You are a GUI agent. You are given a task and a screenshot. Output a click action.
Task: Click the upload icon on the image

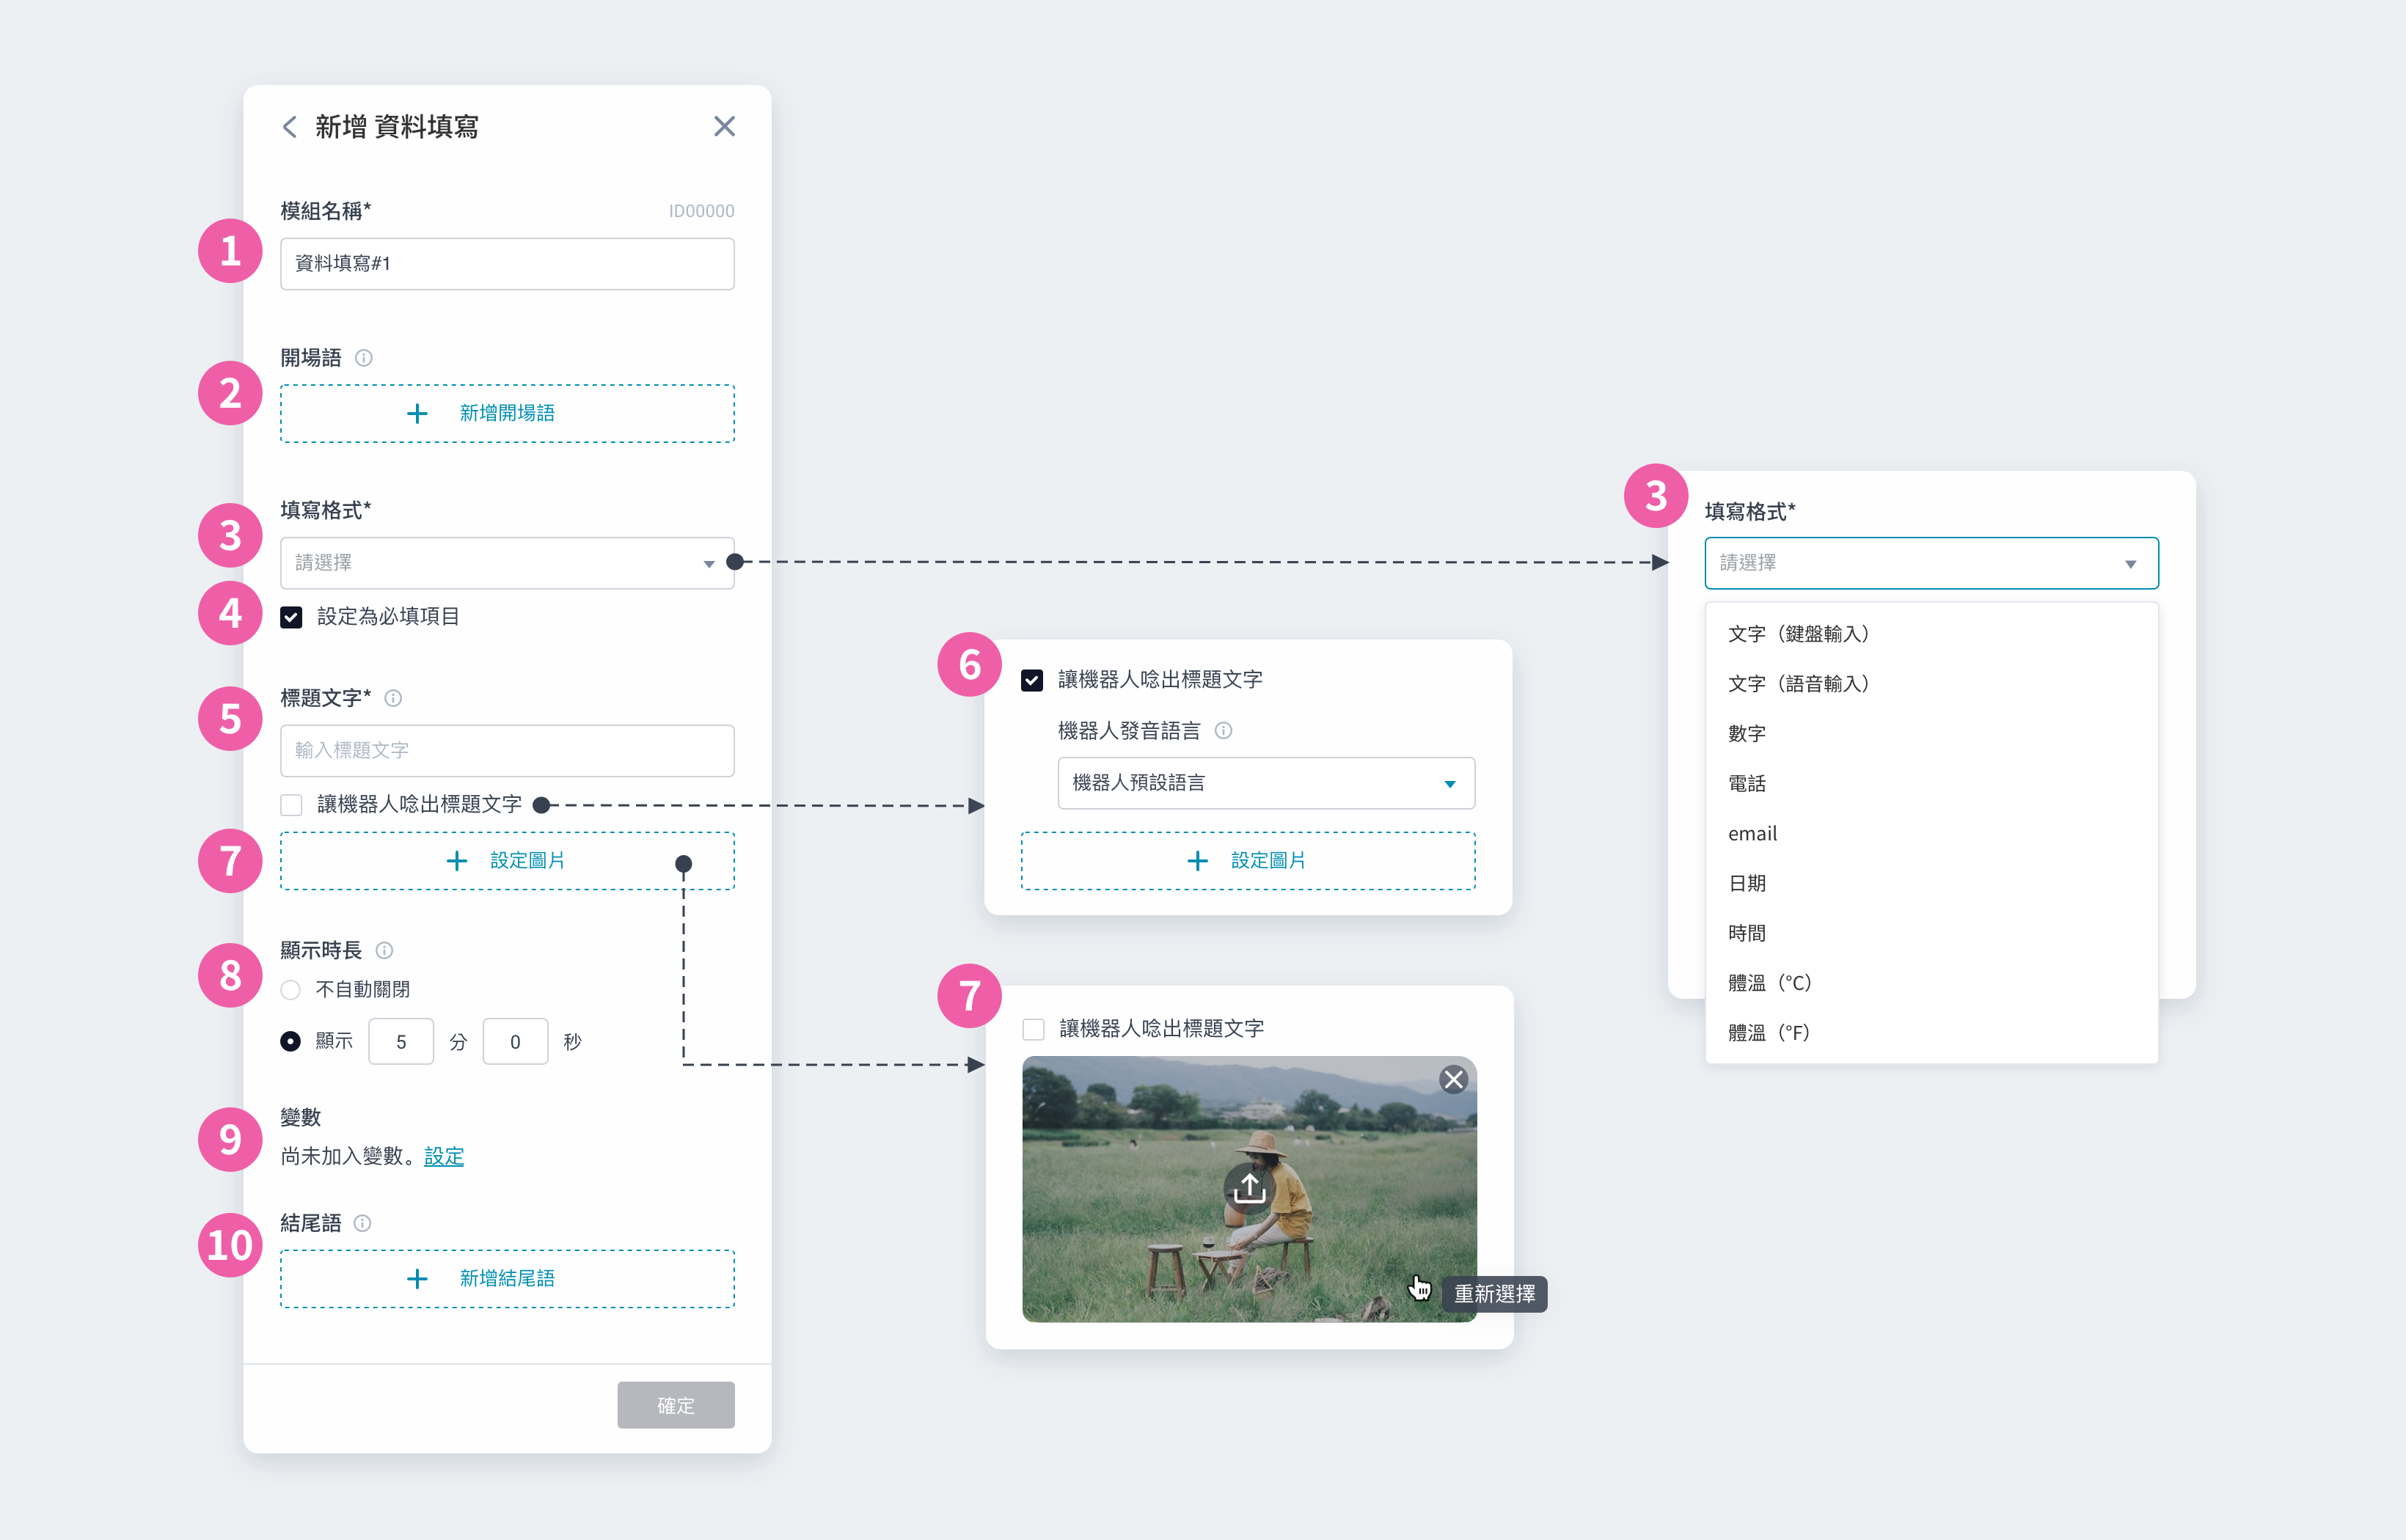click(x=1249, y=1188)
